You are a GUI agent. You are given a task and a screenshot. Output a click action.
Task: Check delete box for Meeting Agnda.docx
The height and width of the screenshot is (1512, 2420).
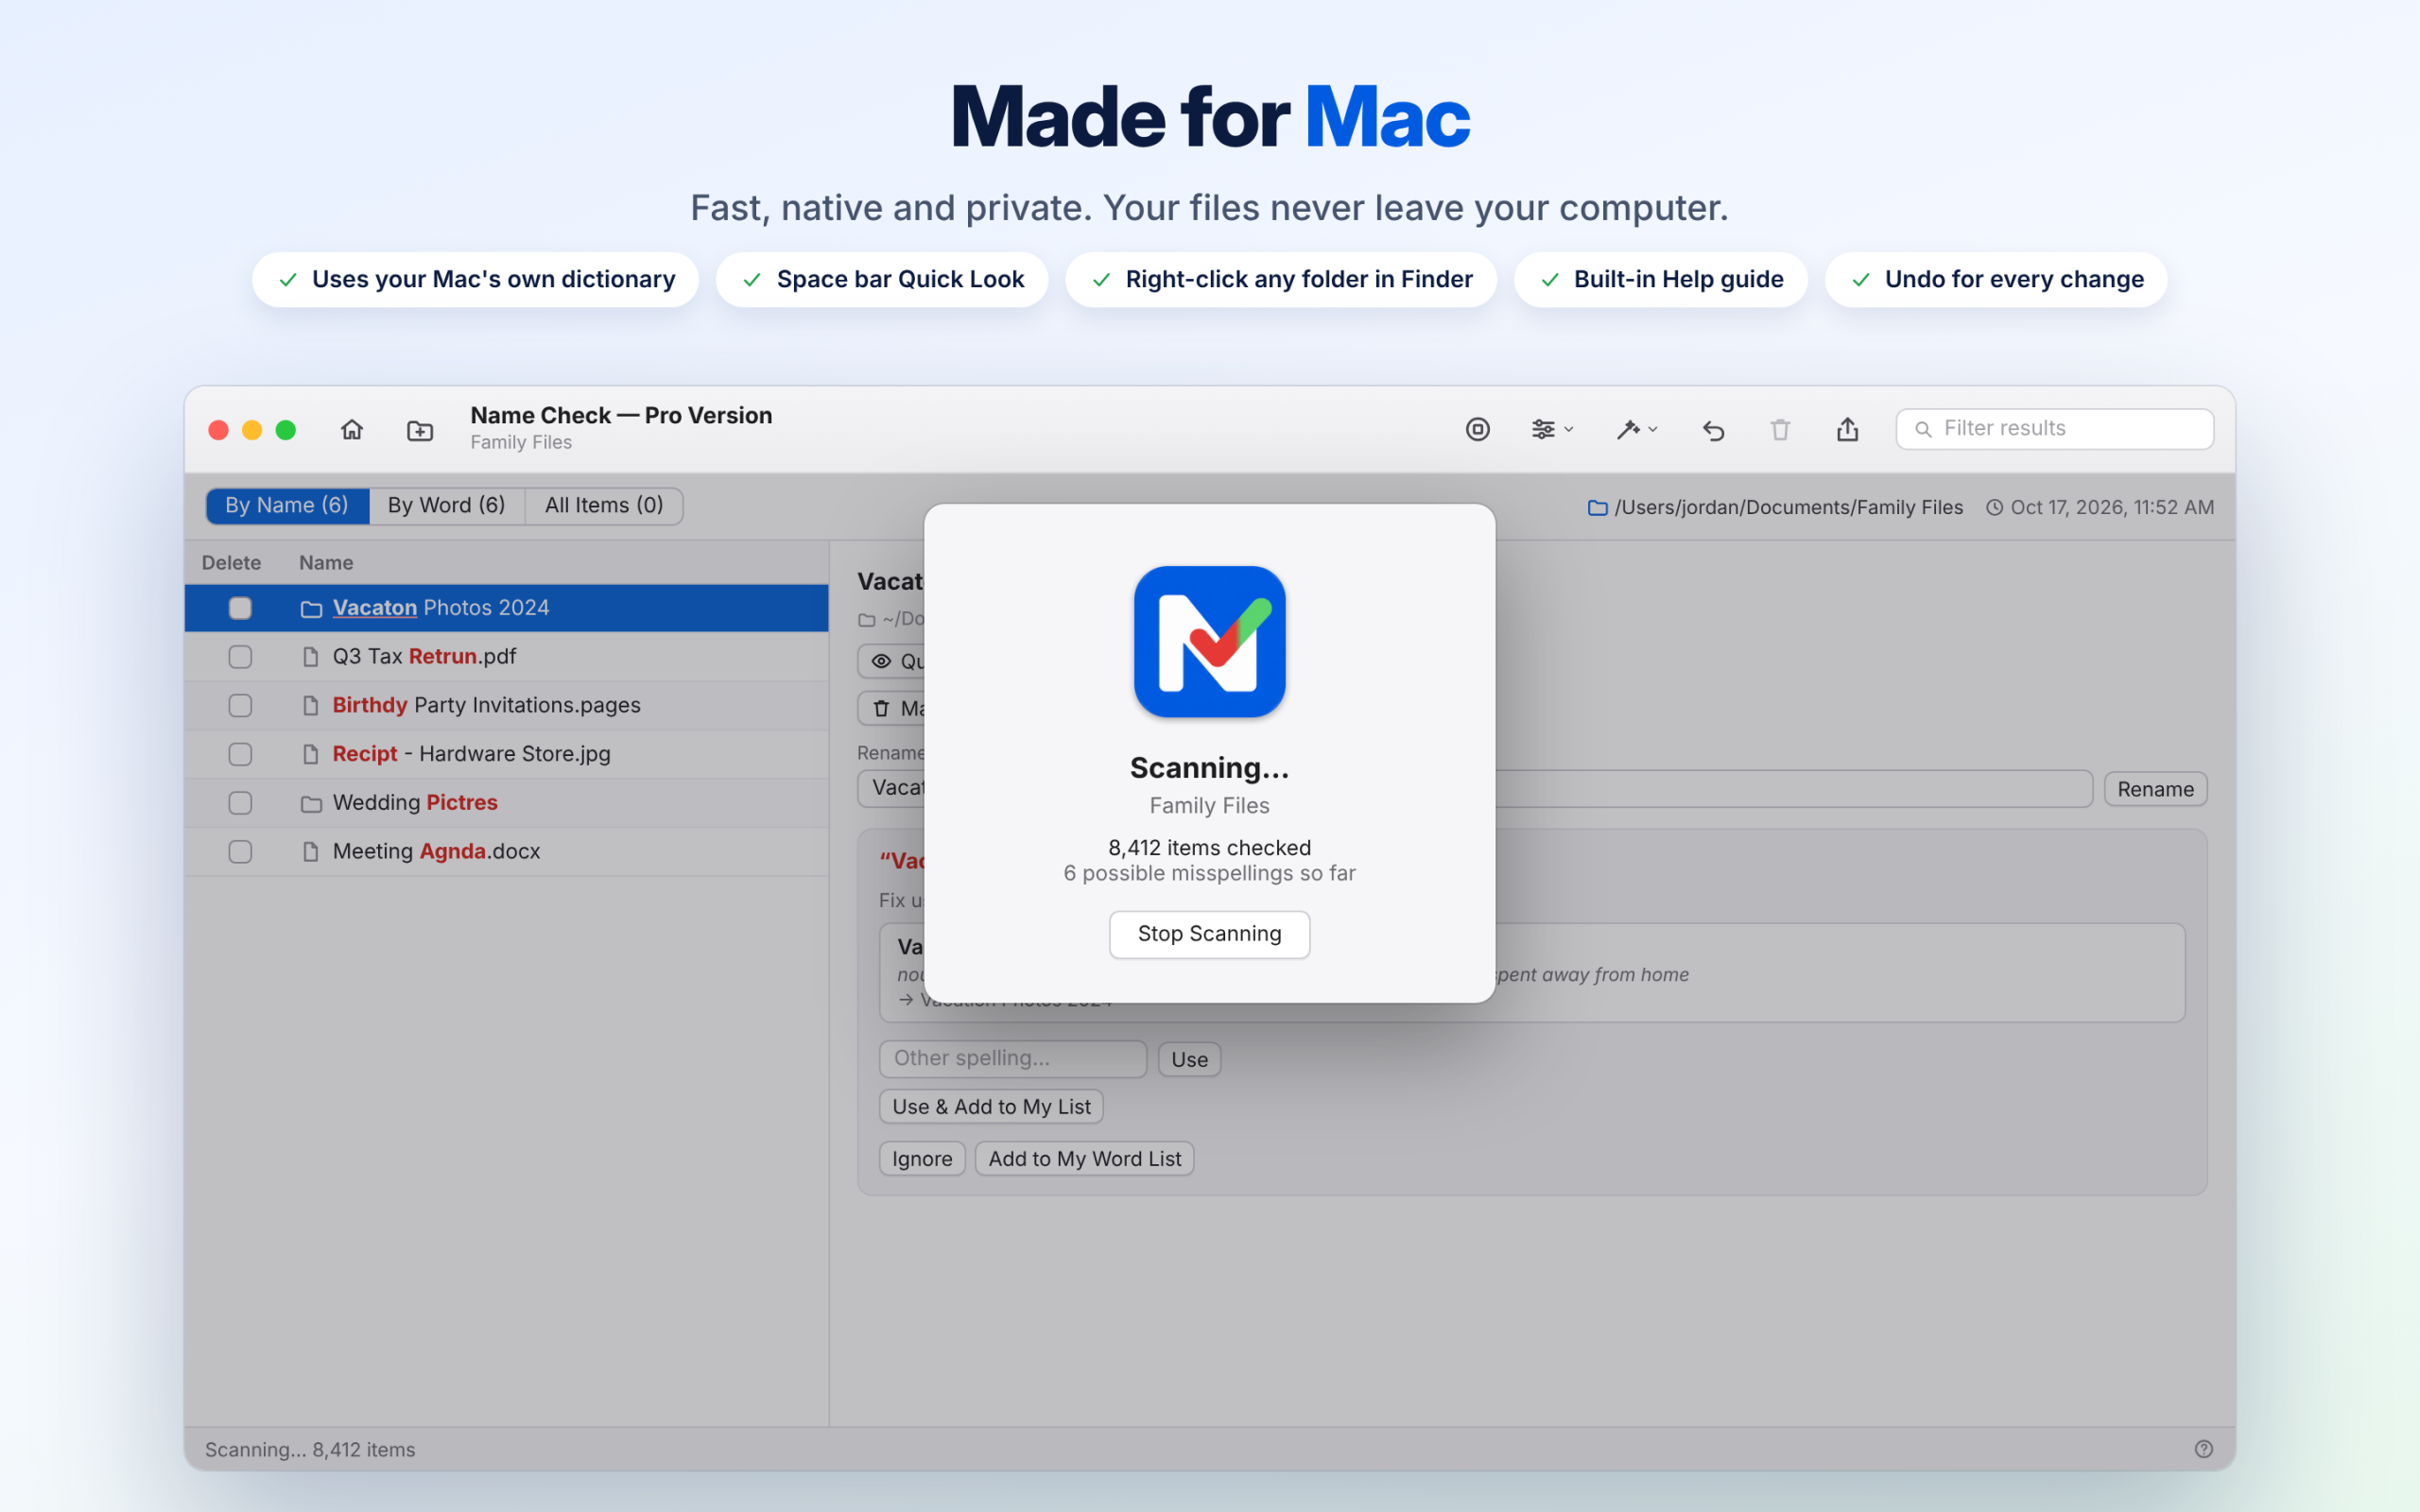click(x=240, y=852)
